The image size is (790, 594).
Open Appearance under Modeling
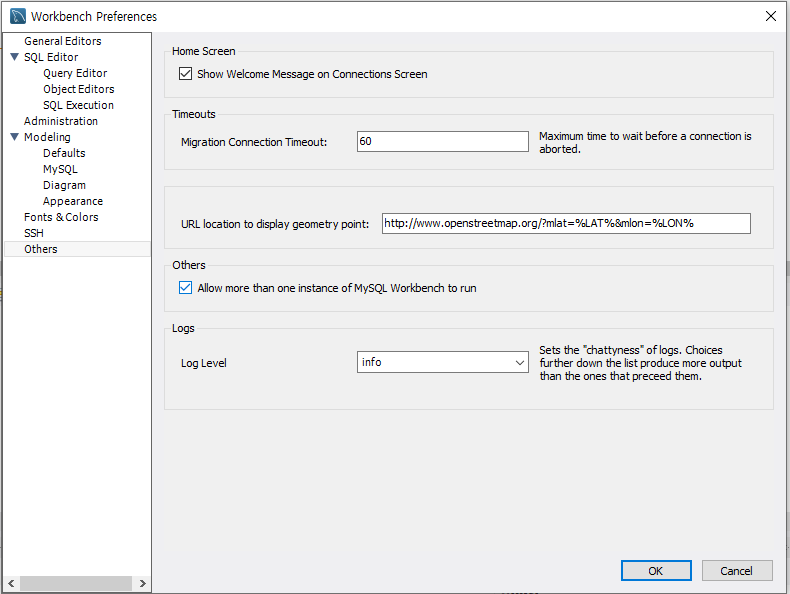coord(73,201)
